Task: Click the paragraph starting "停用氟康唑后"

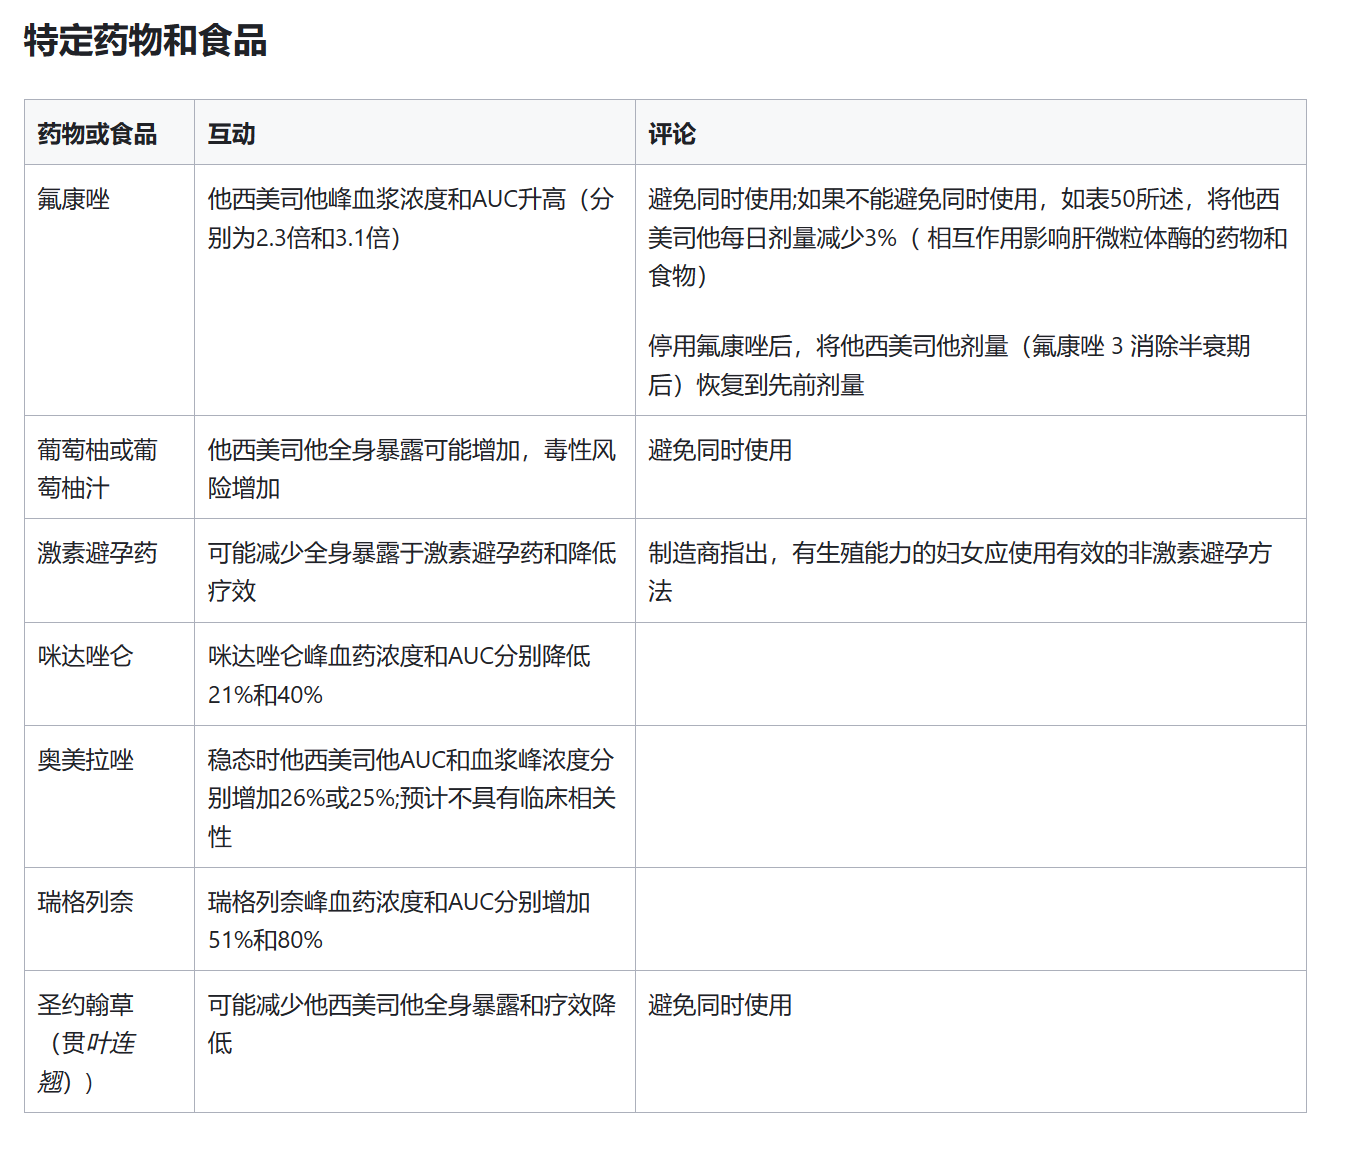Action: coord(948,365)
